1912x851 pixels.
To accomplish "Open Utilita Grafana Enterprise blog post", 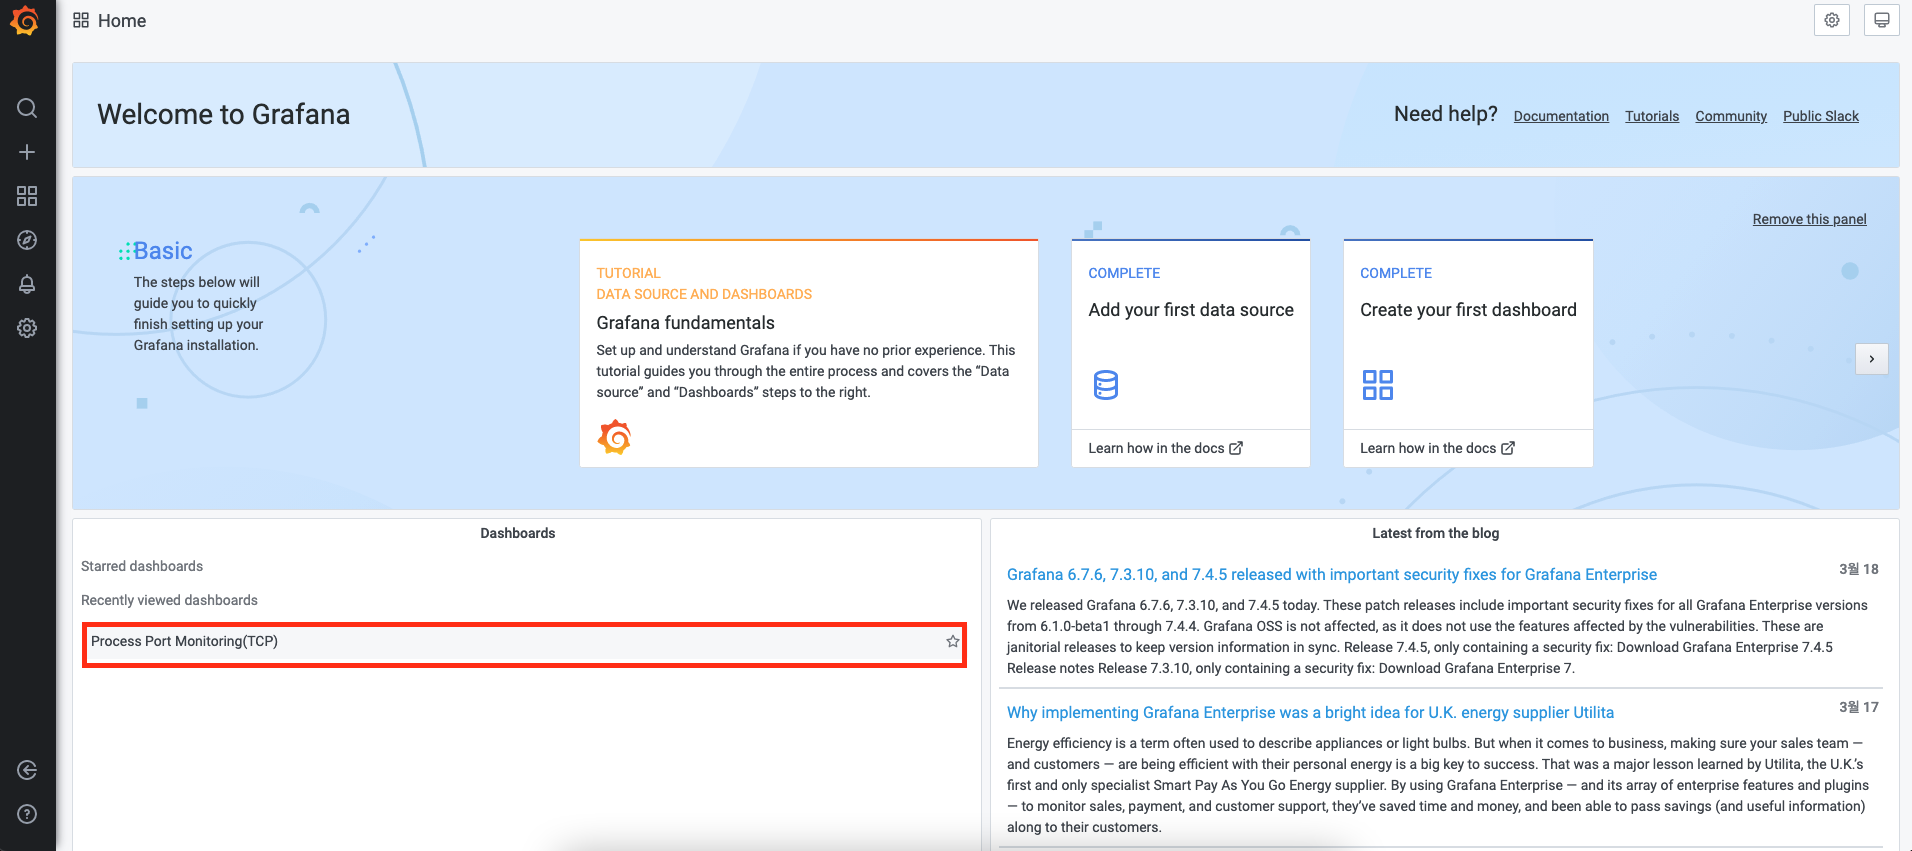I will [1310, 712].
